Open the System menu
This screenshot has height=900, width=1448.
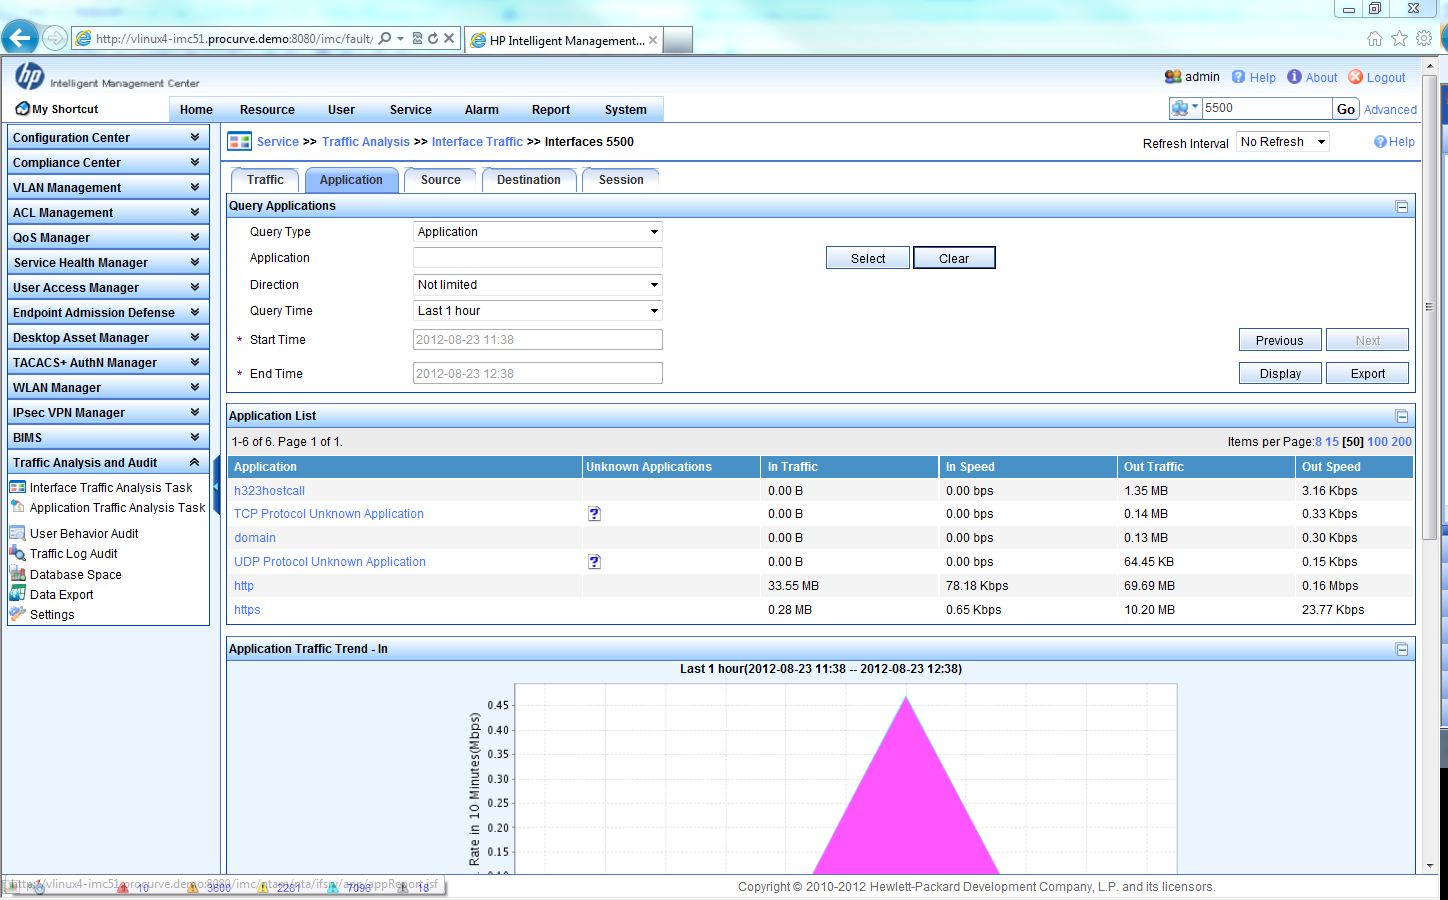(626, 110)
